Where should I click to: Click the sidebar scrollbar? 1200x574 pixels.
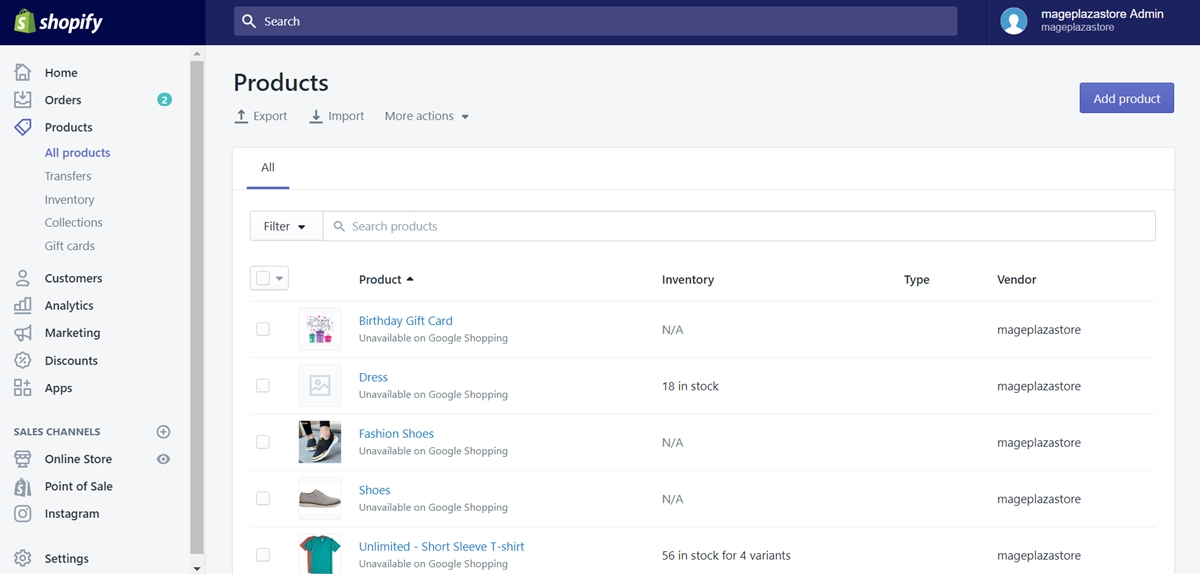click(197, 305)
